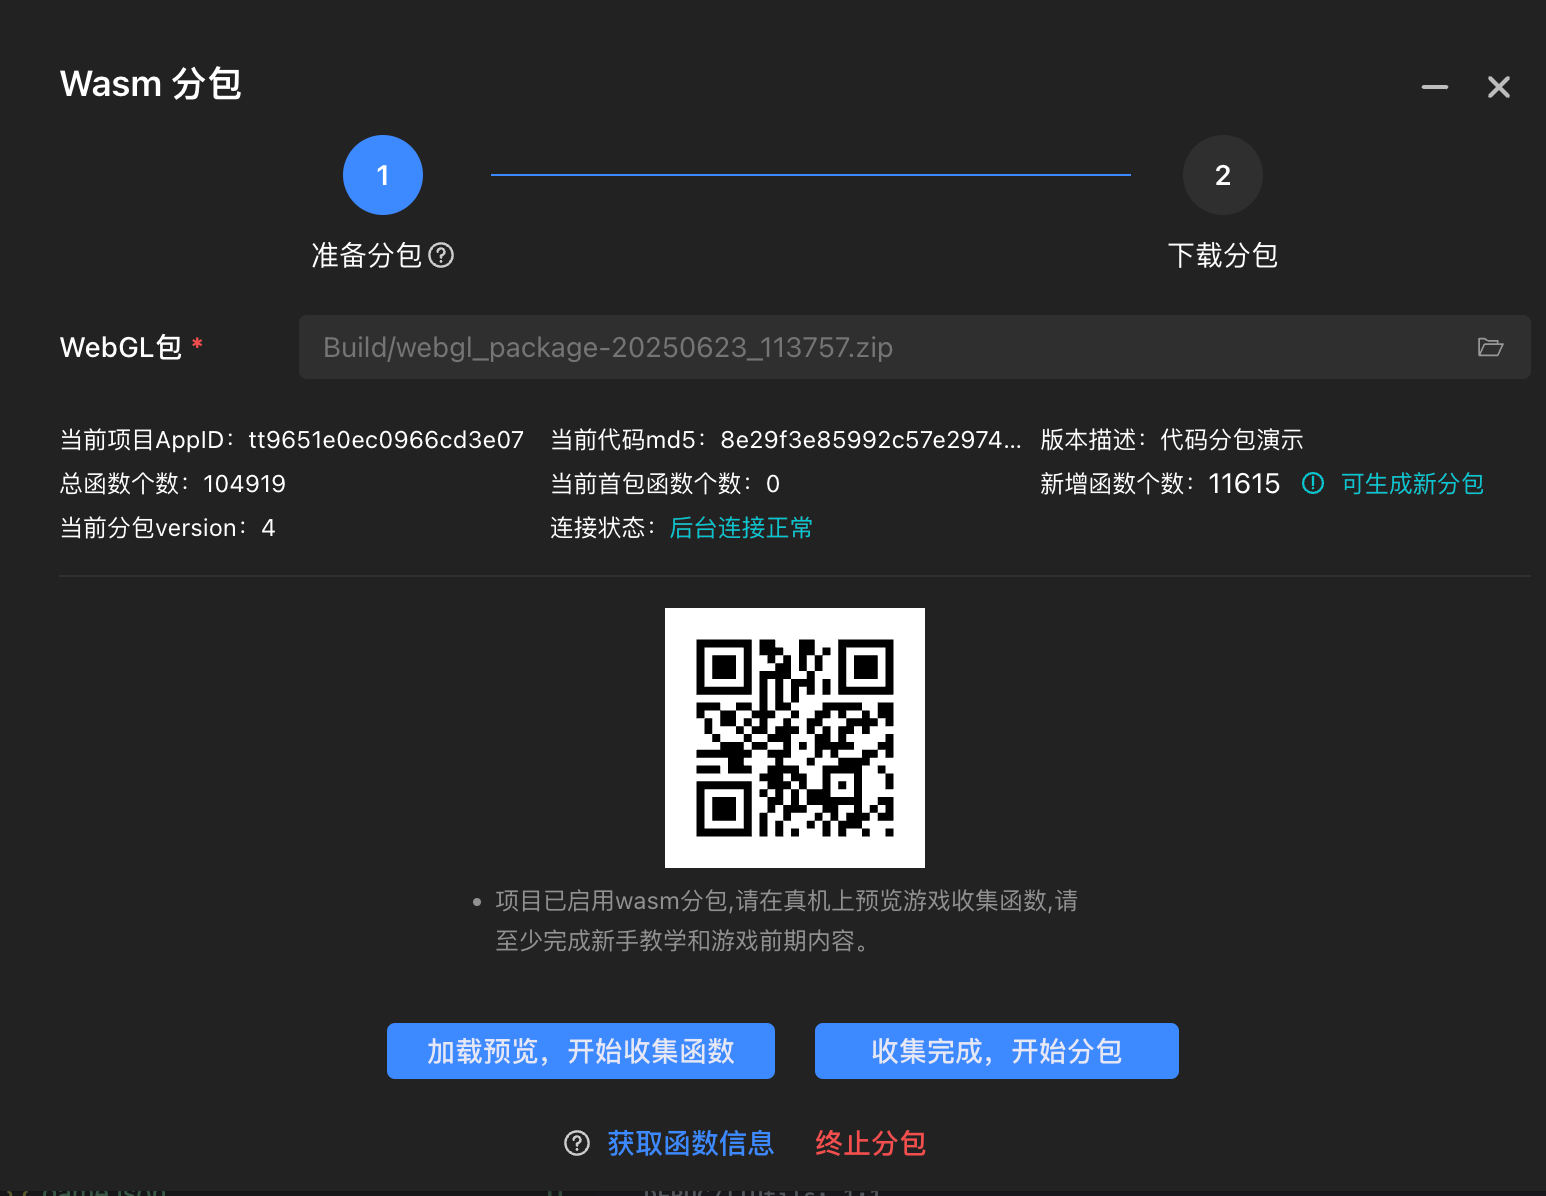Click md5 value 8e29f3e85992c57e2974...
The height and width of the screenshot is (1196, 1546).
[871, 440]
